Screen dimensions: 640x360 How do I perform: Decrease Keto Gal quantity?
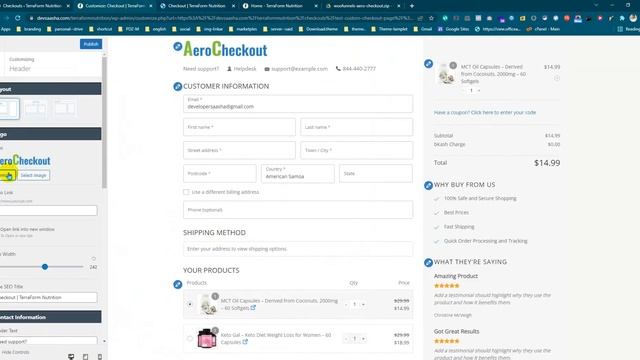346,339
